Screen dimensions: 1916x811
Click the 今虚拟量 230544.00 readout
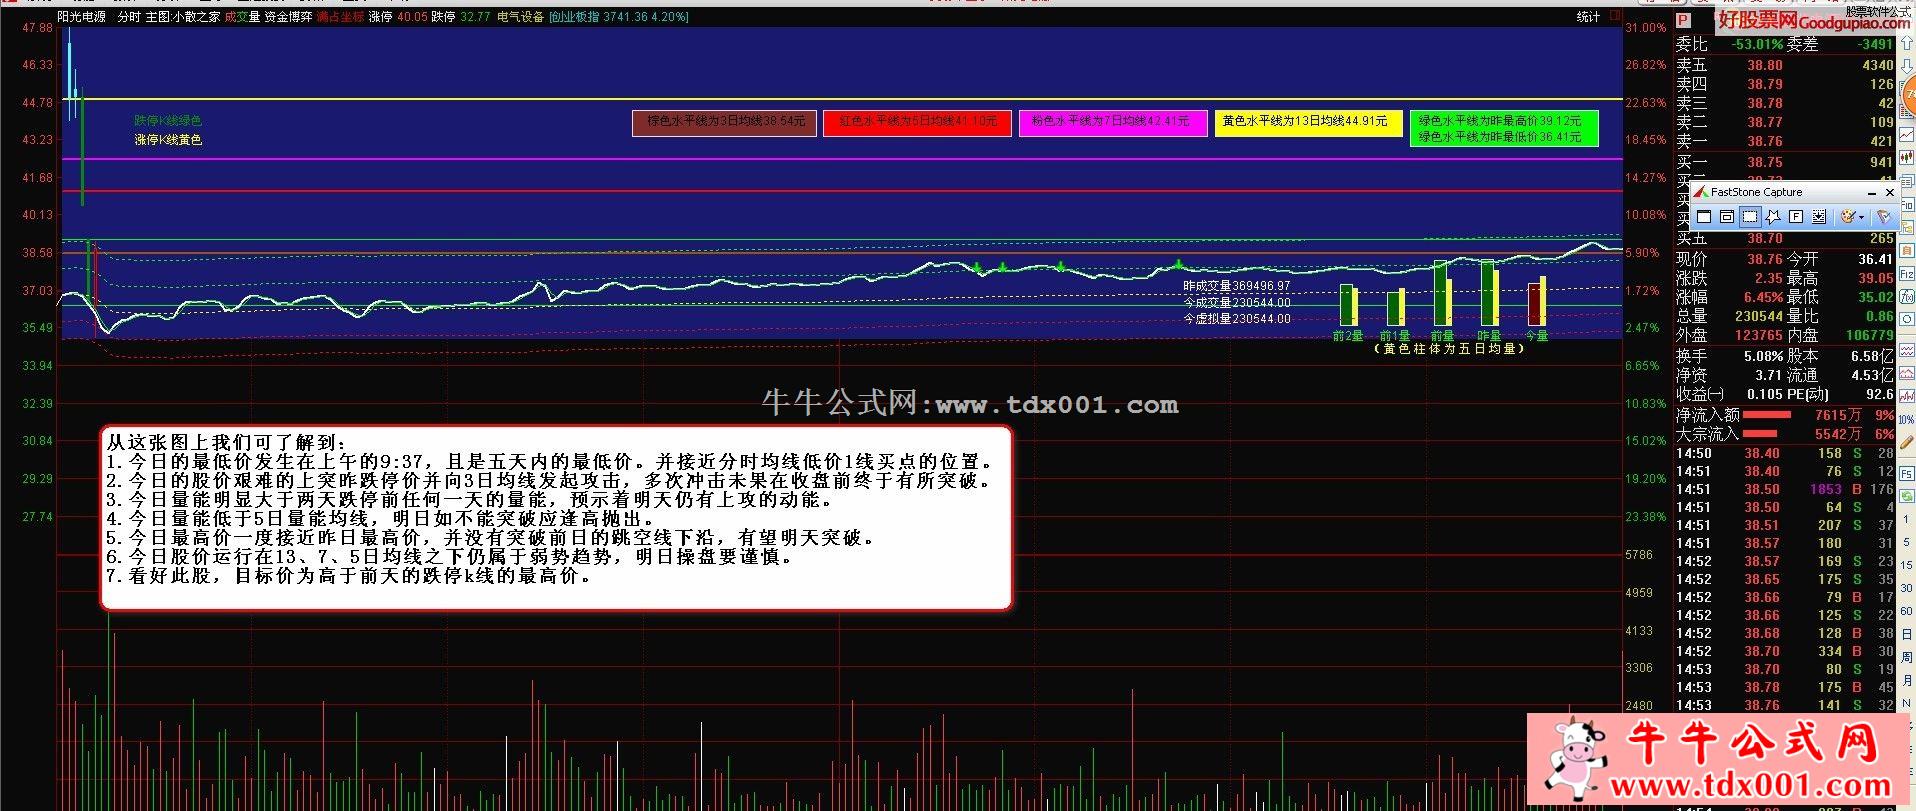[1237, 319]
